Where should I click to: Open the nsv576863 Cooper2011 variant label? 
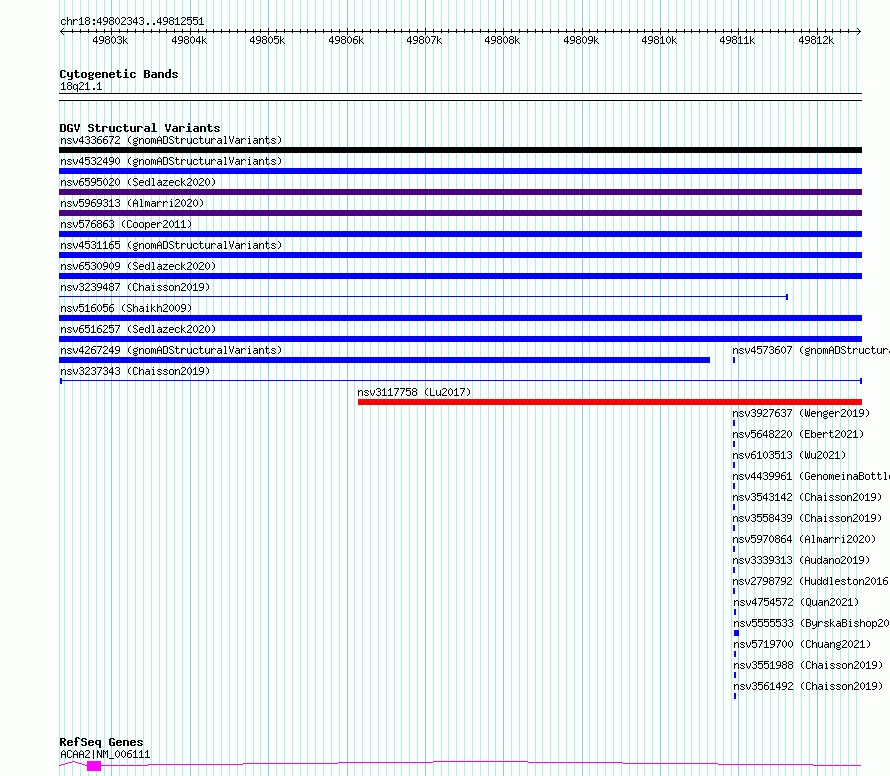(126, 224)
